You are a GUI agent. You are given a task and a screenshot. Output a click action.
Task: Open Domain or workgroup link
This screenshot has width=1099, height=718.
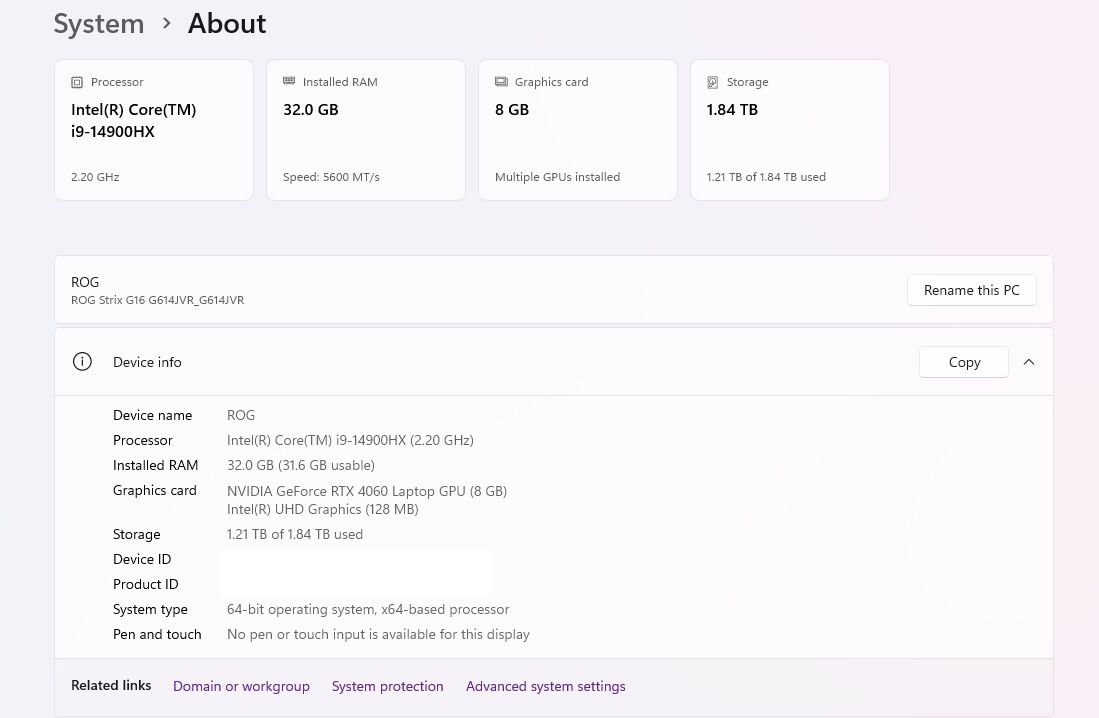coord(241,686)
